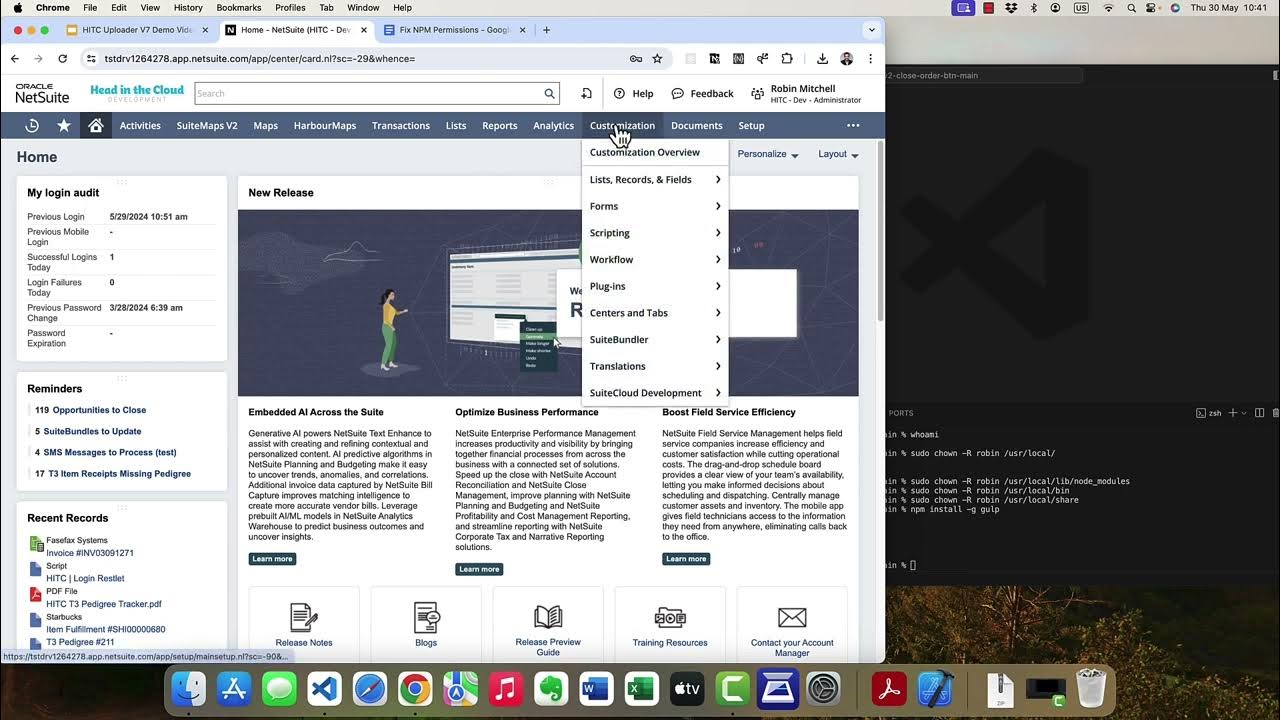1280x720 pixels.
Task: Open the Blogs icon
Action: point(426,617)
